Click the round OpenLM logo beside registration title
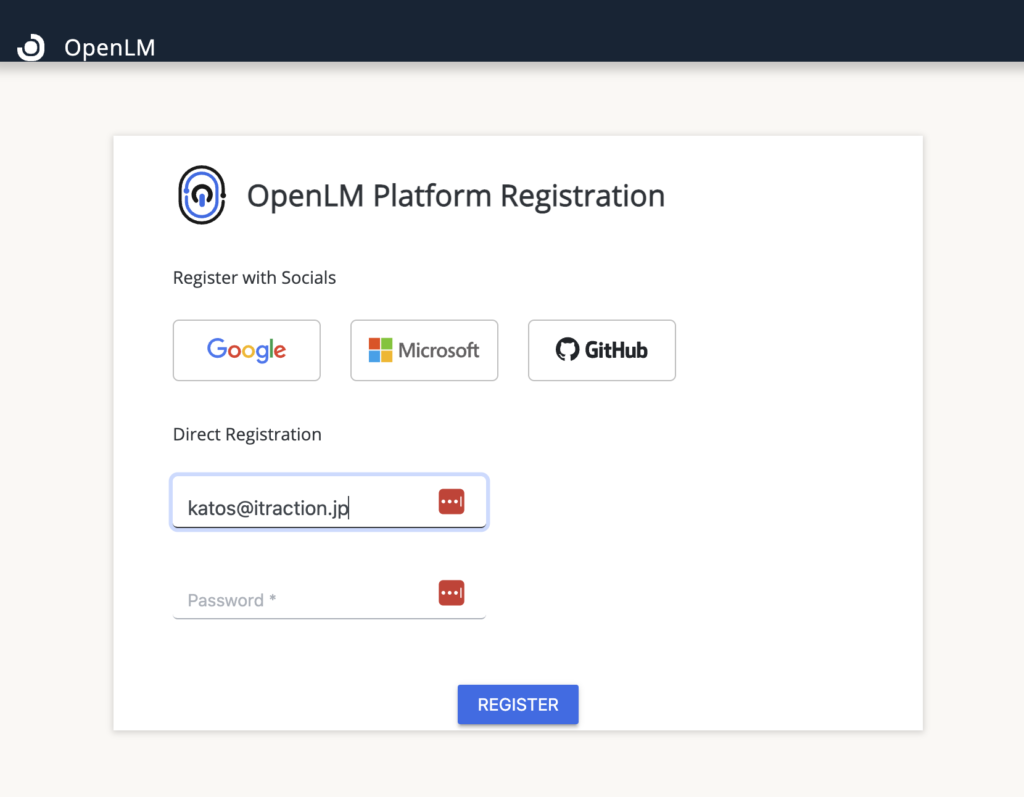Viewport: 1024px width, 797px height. (202, 195)
